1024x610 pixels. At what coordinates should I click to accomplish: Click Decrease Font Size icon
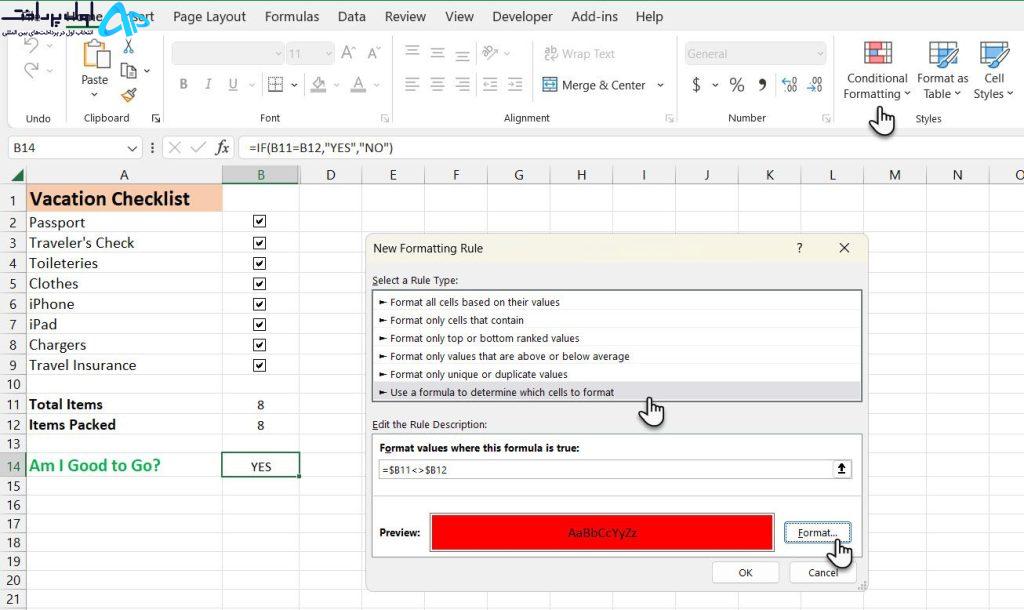374,53
